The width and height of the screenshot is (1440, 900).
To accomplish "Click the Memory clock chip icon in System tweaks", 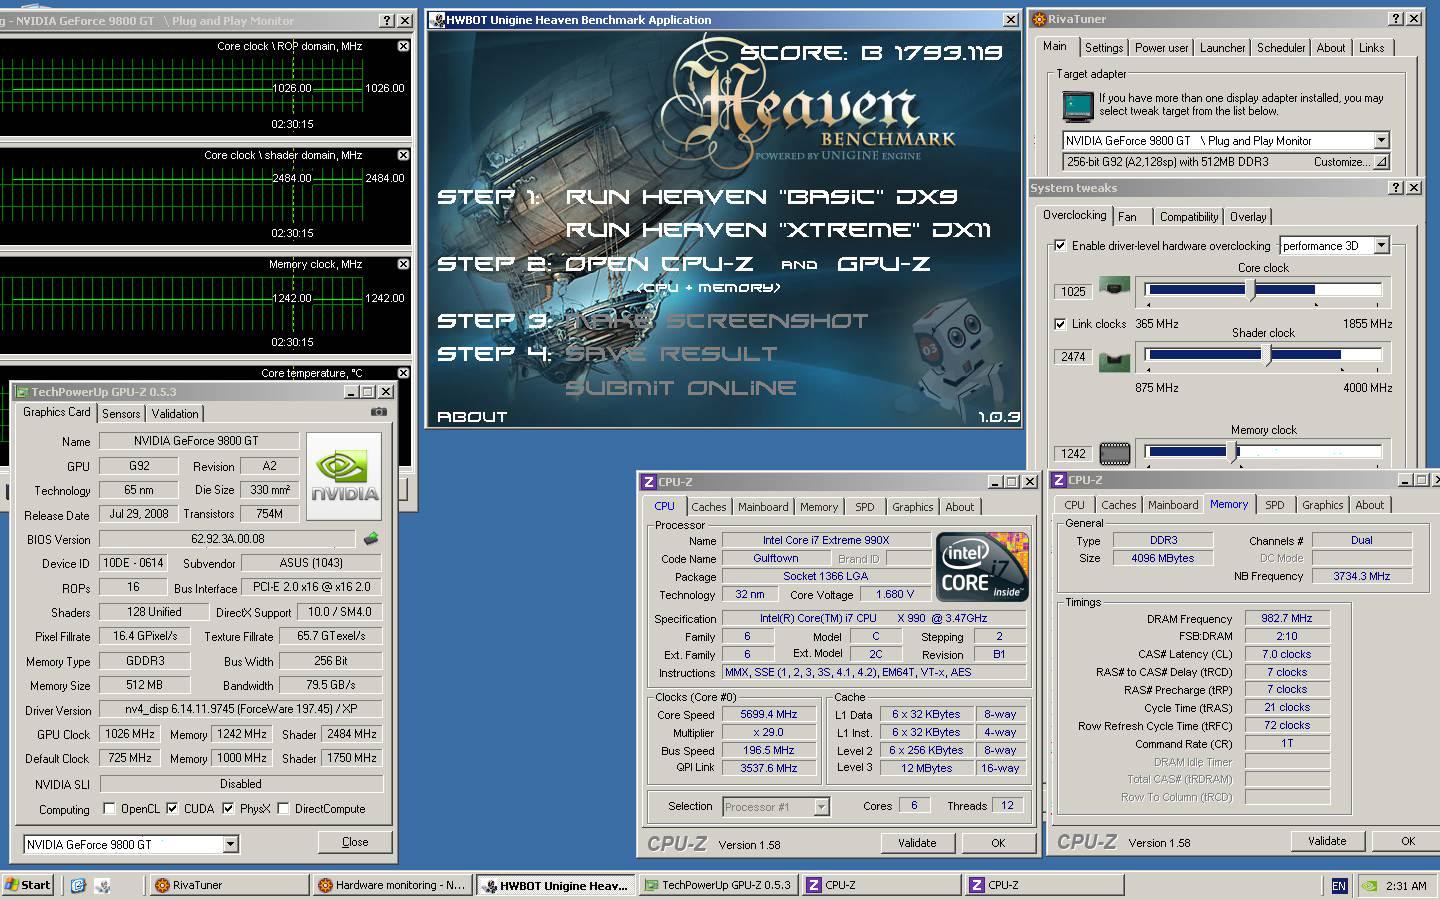I will pyautogui.click(x=1114, y=454).
